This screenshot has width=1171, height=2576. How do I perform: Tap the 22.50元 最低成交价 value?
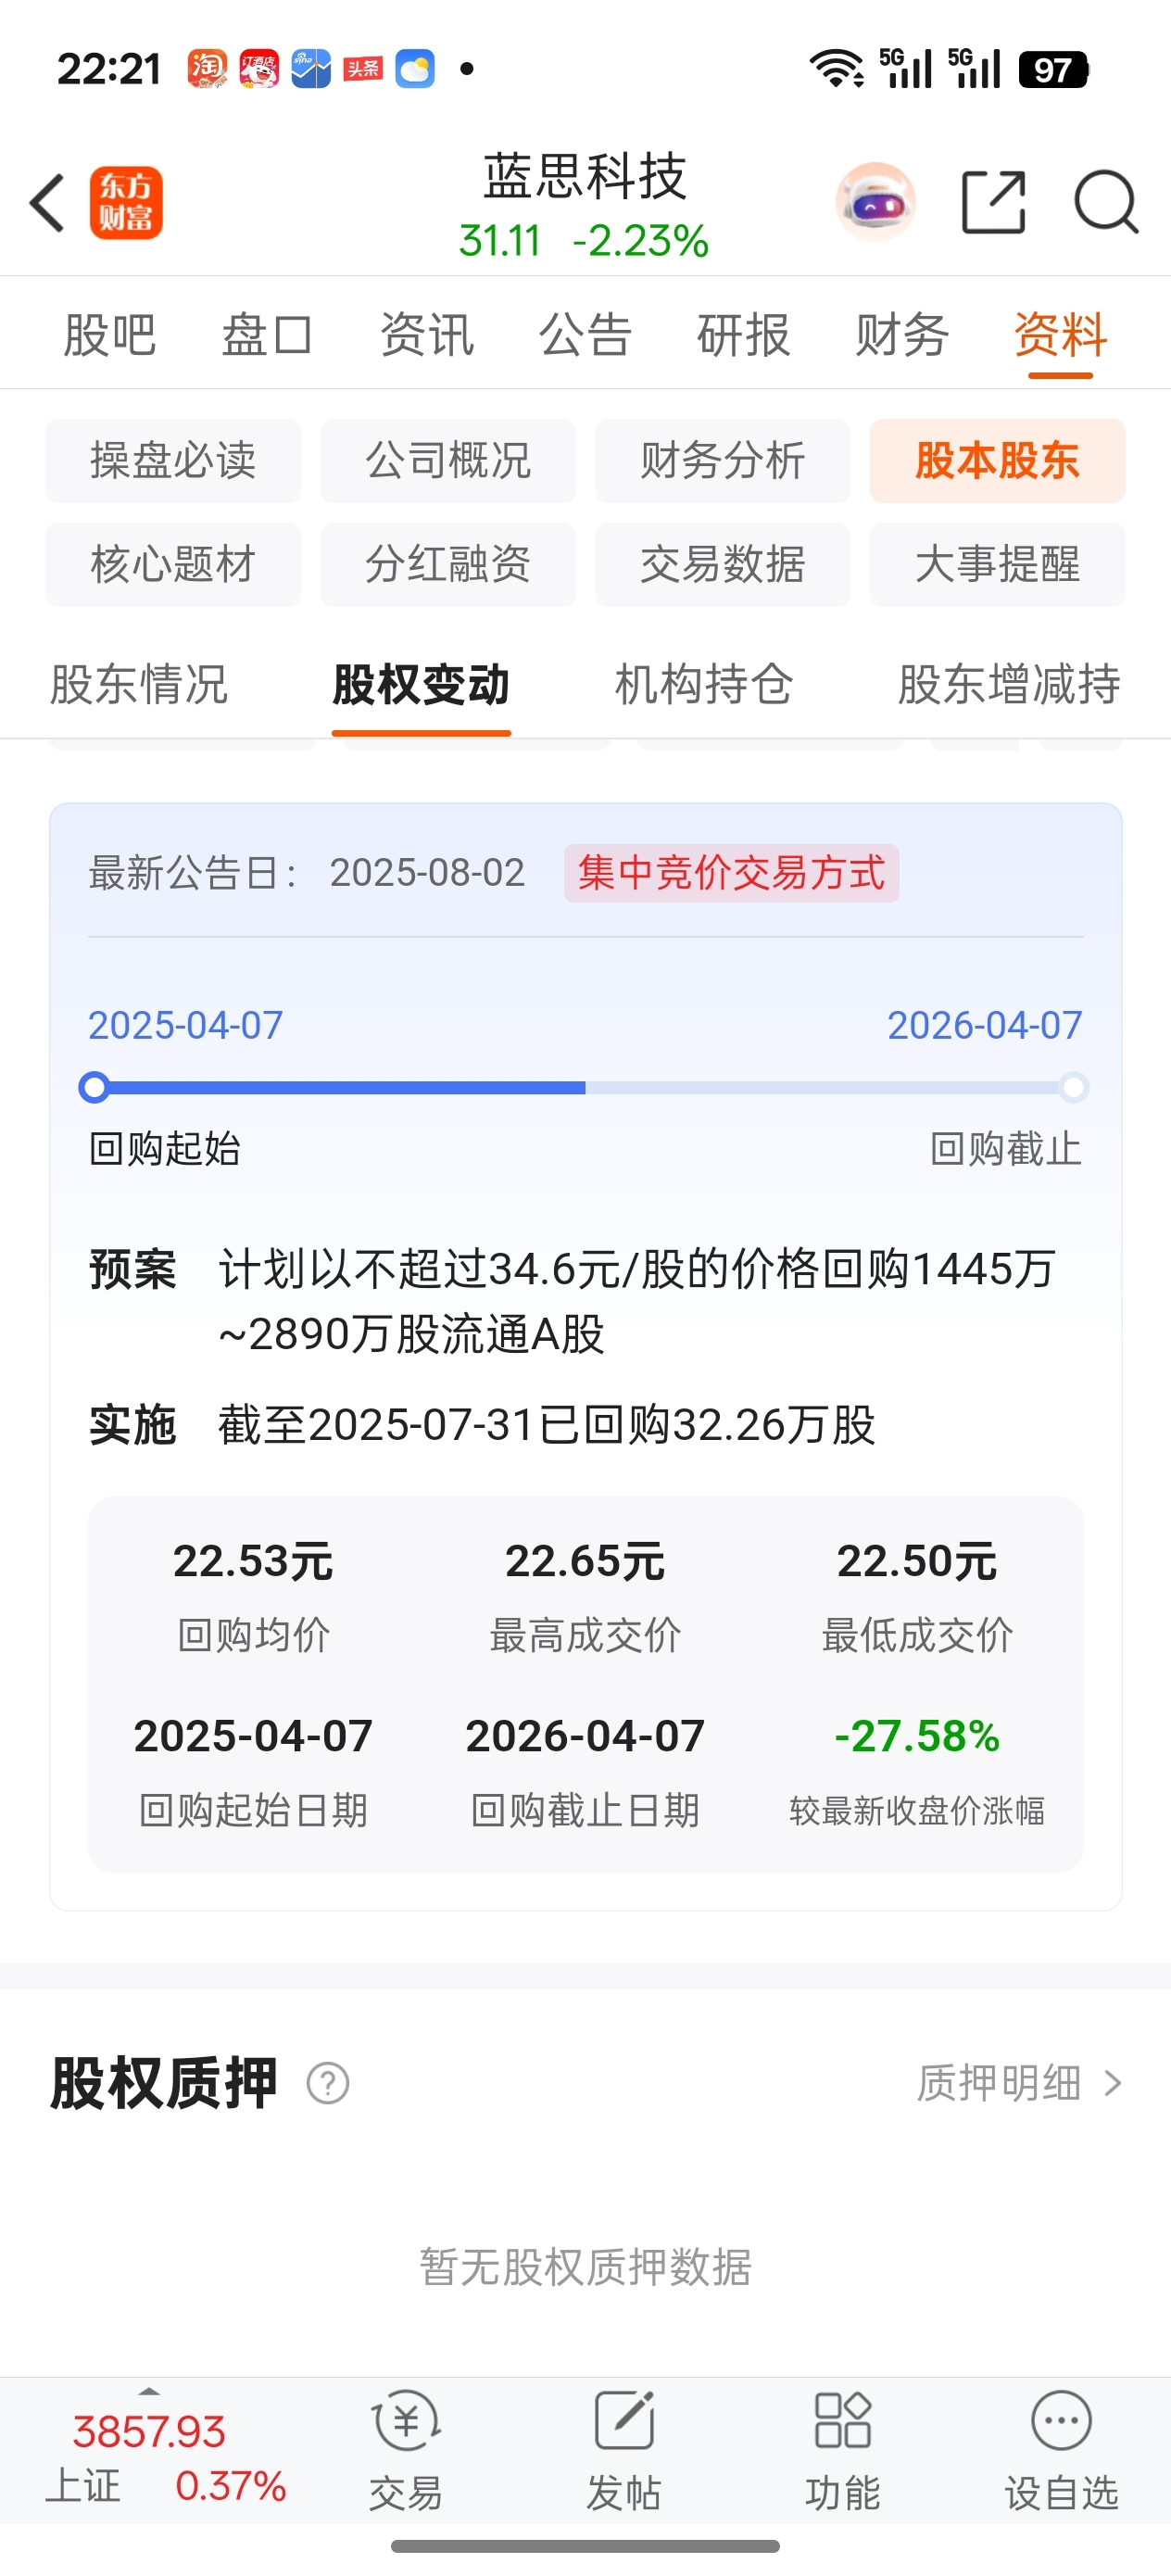pyautogui.click(x=917, y=1561)
